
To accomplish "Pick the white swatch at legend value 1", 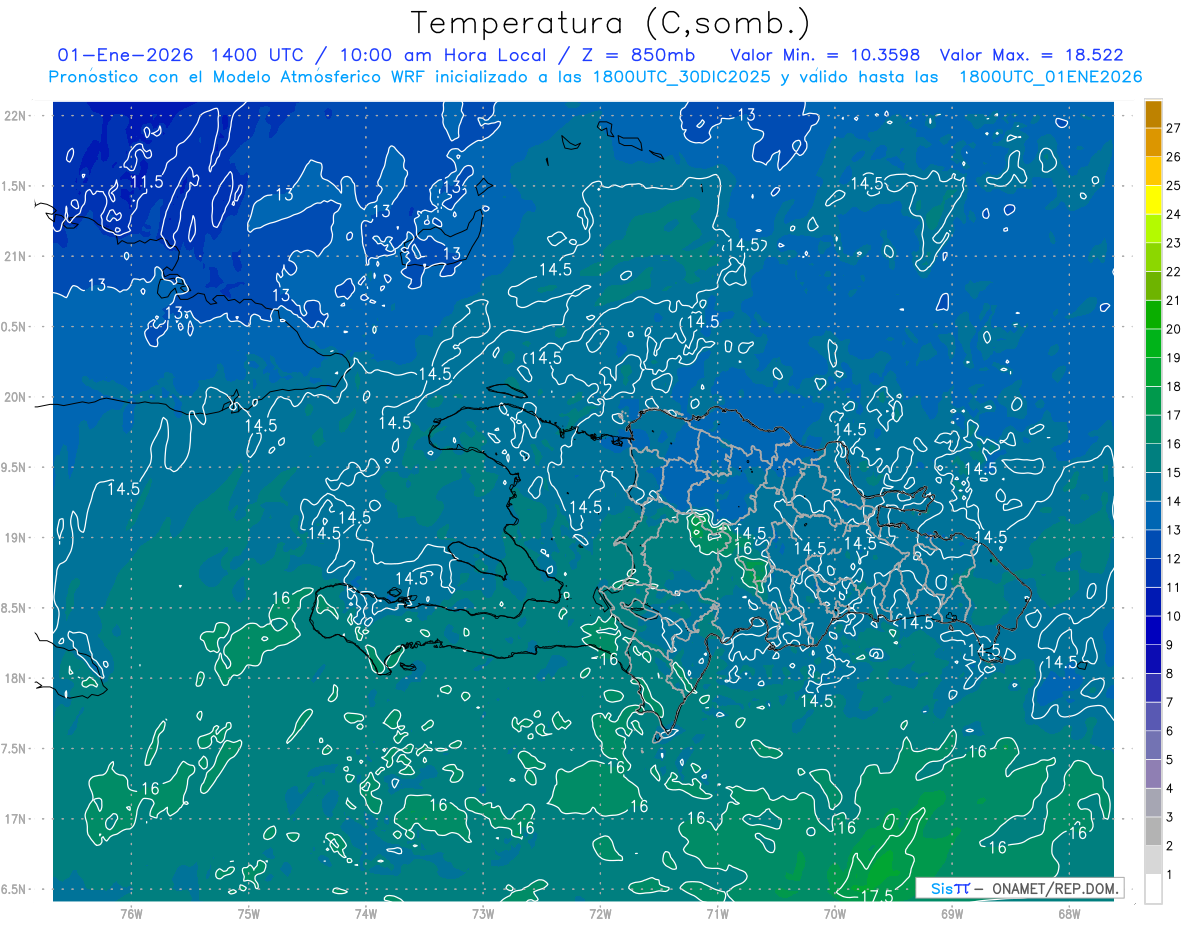I will pos(1153,889).
